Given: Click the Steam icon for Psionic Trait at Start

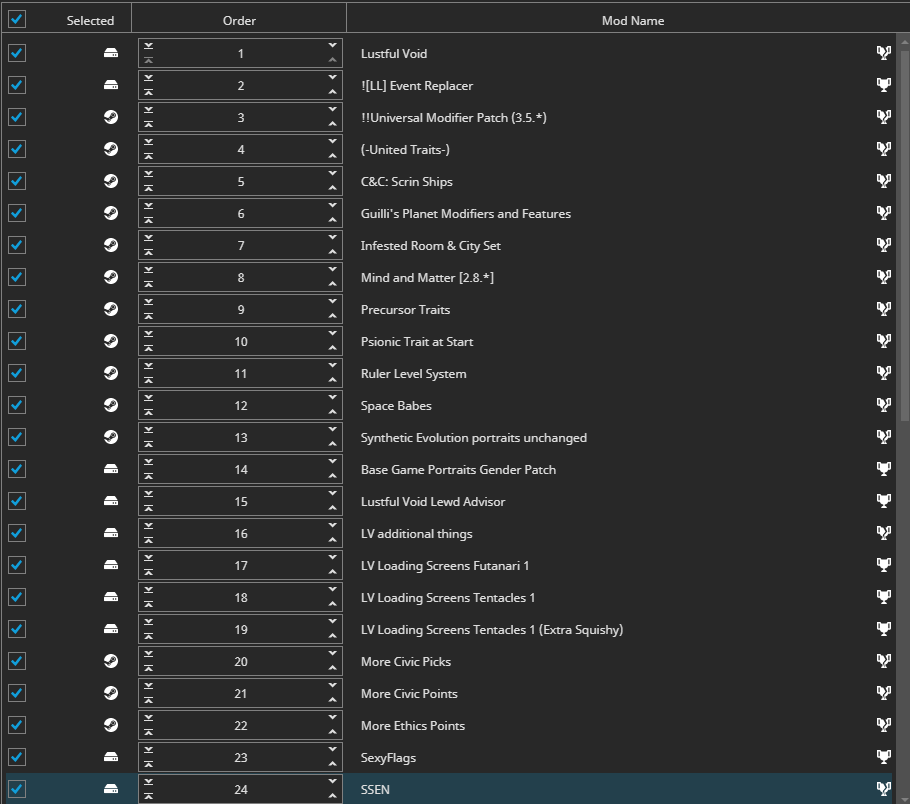Looking at the screenshot, I should point(111,341).
